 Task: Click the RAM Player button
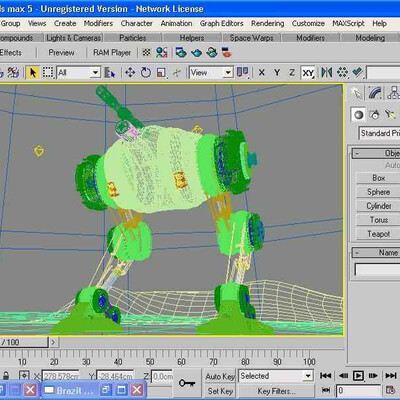tap(112, 53)
